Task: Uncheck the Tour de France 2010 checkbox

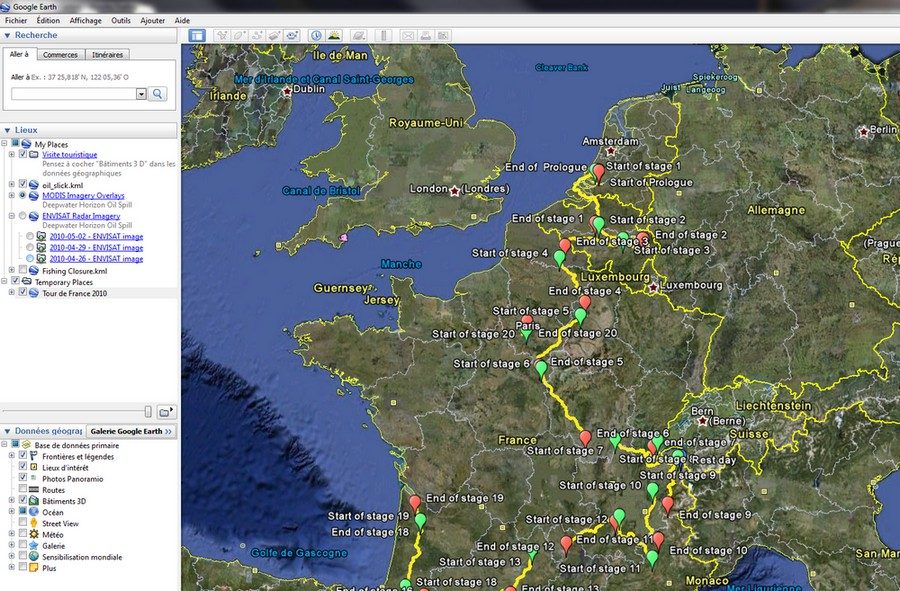Action: [23, 293]
